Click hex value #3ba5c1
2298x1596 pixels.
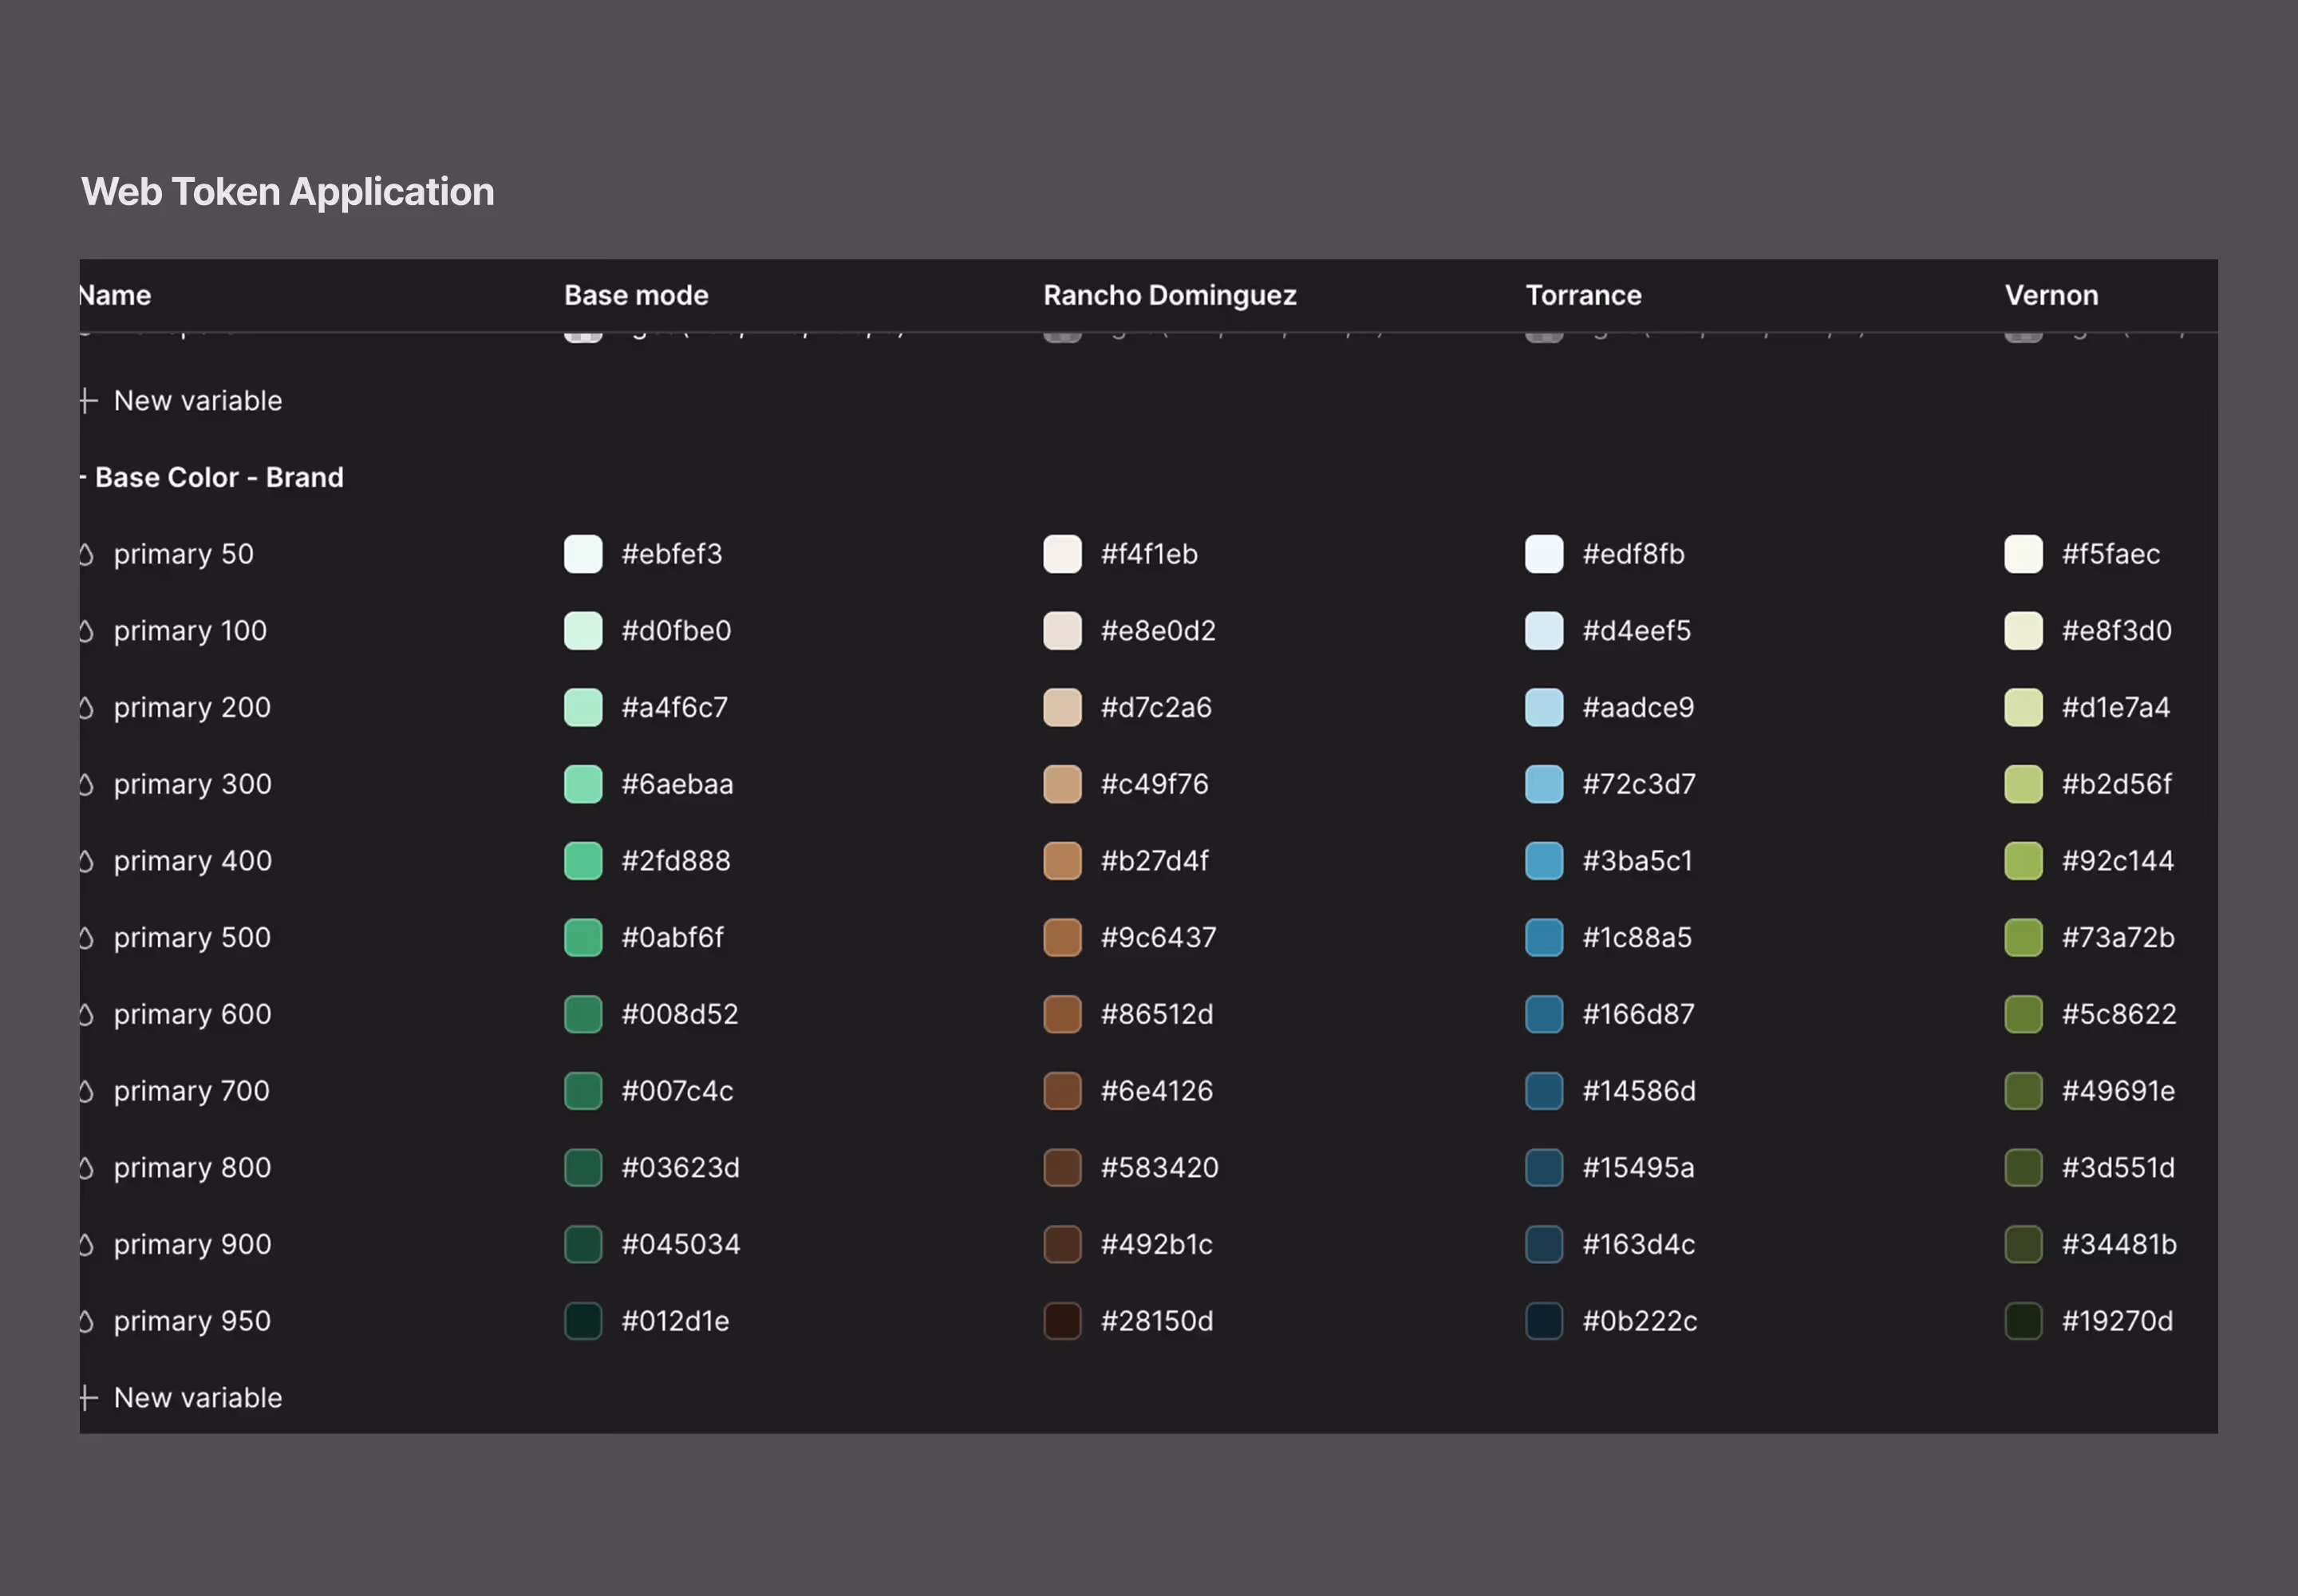pos(1637,861)
